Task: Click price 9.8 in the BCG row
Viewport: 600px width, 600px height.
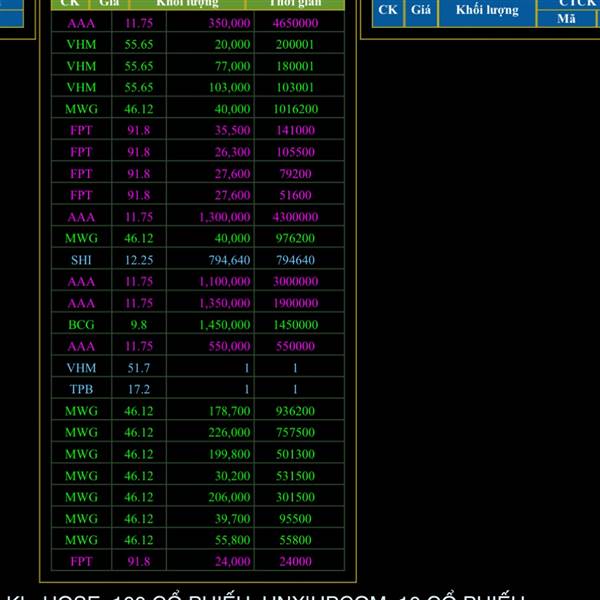Action: click(x=139, y=325)
